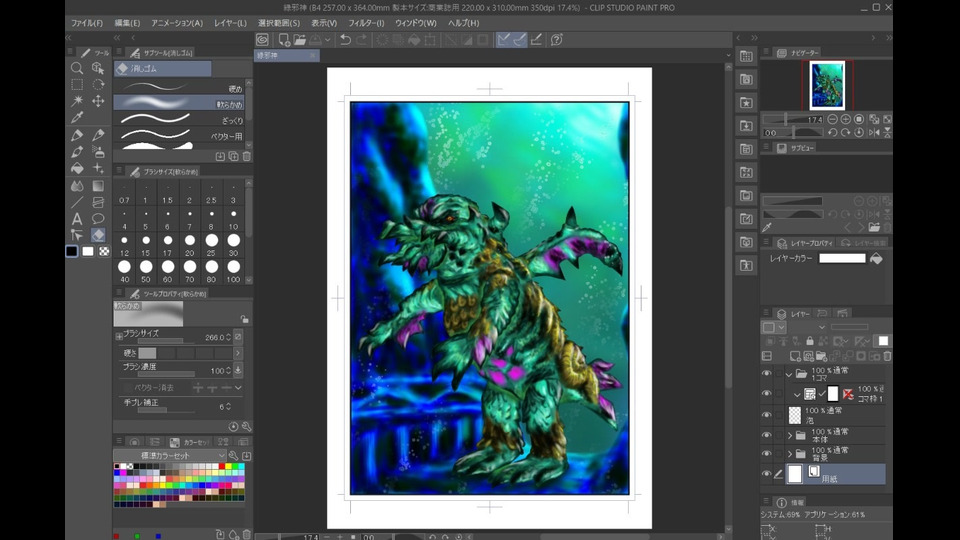Create new layer folder in Layer panel
Image resolution: width=960 pixels, height=540 pixels.
(x=821, y=356)
